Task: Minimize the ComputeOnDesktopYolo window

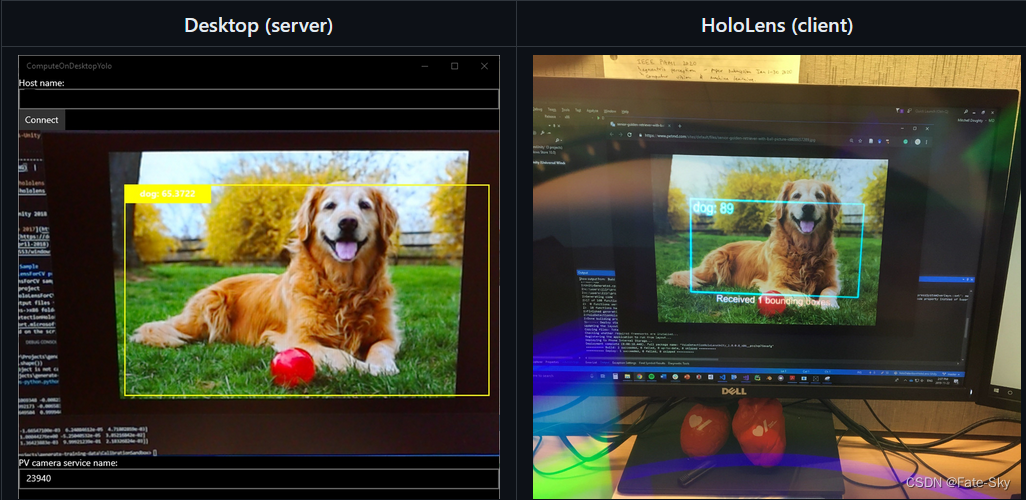Action: 425,66
